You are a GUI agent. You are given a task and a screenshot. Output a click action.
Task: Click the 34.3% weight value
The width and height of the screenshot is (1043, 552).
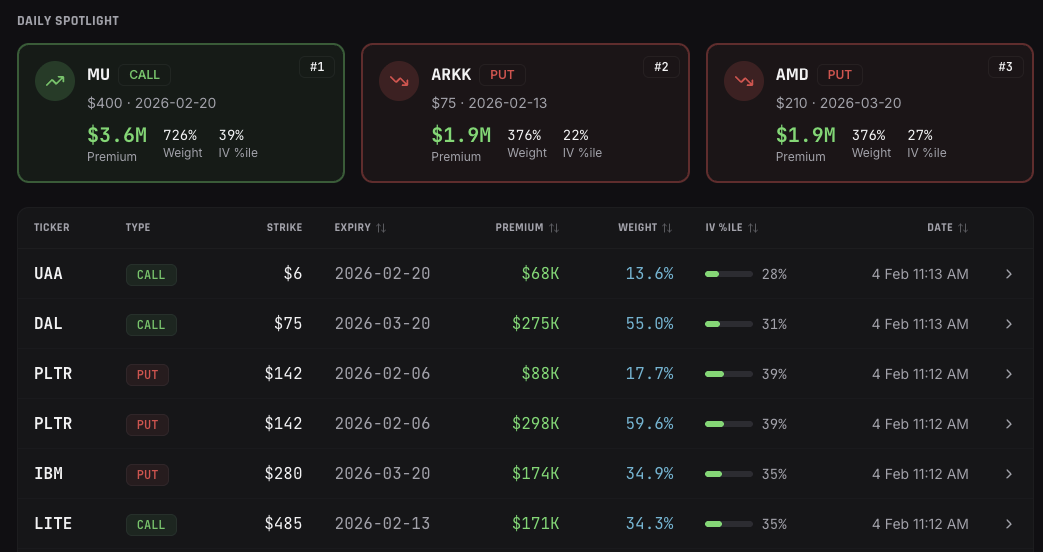[649, 524]
